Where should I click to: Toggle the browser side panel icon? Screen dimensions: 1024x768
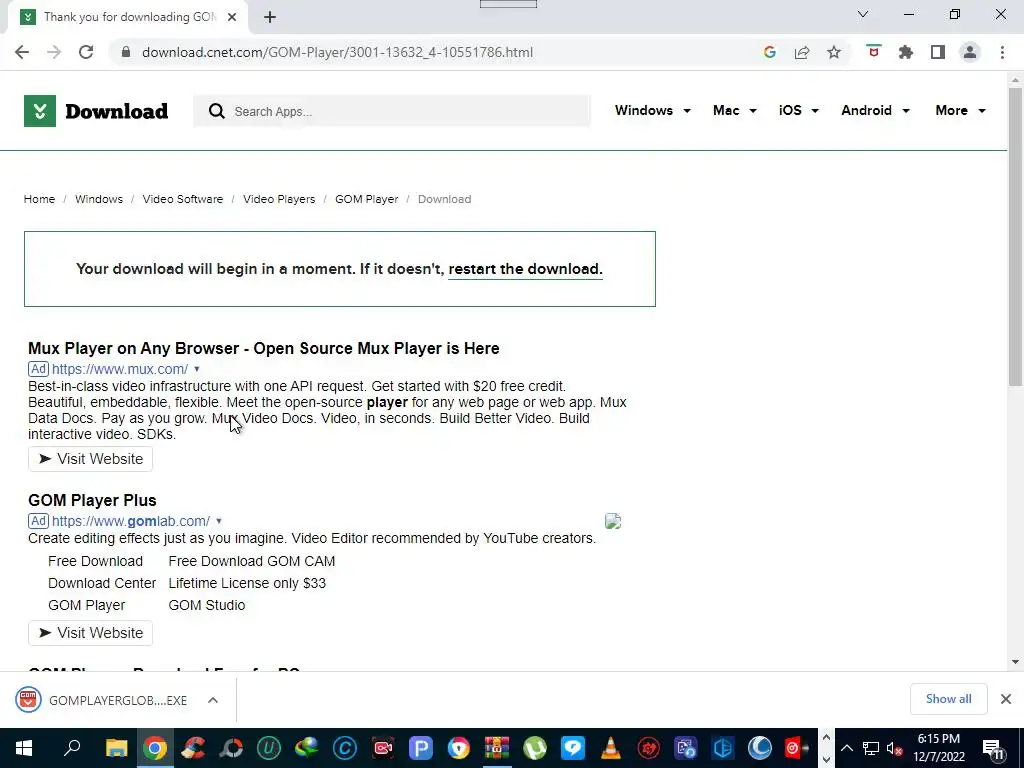[x=938, y=52]
